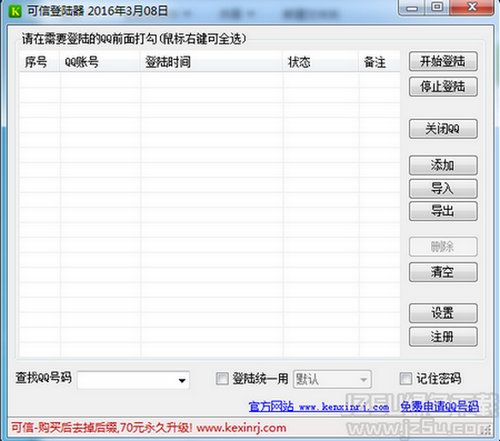Sort by the QQ账号 column header
The image size is (500, 441).
100,62
